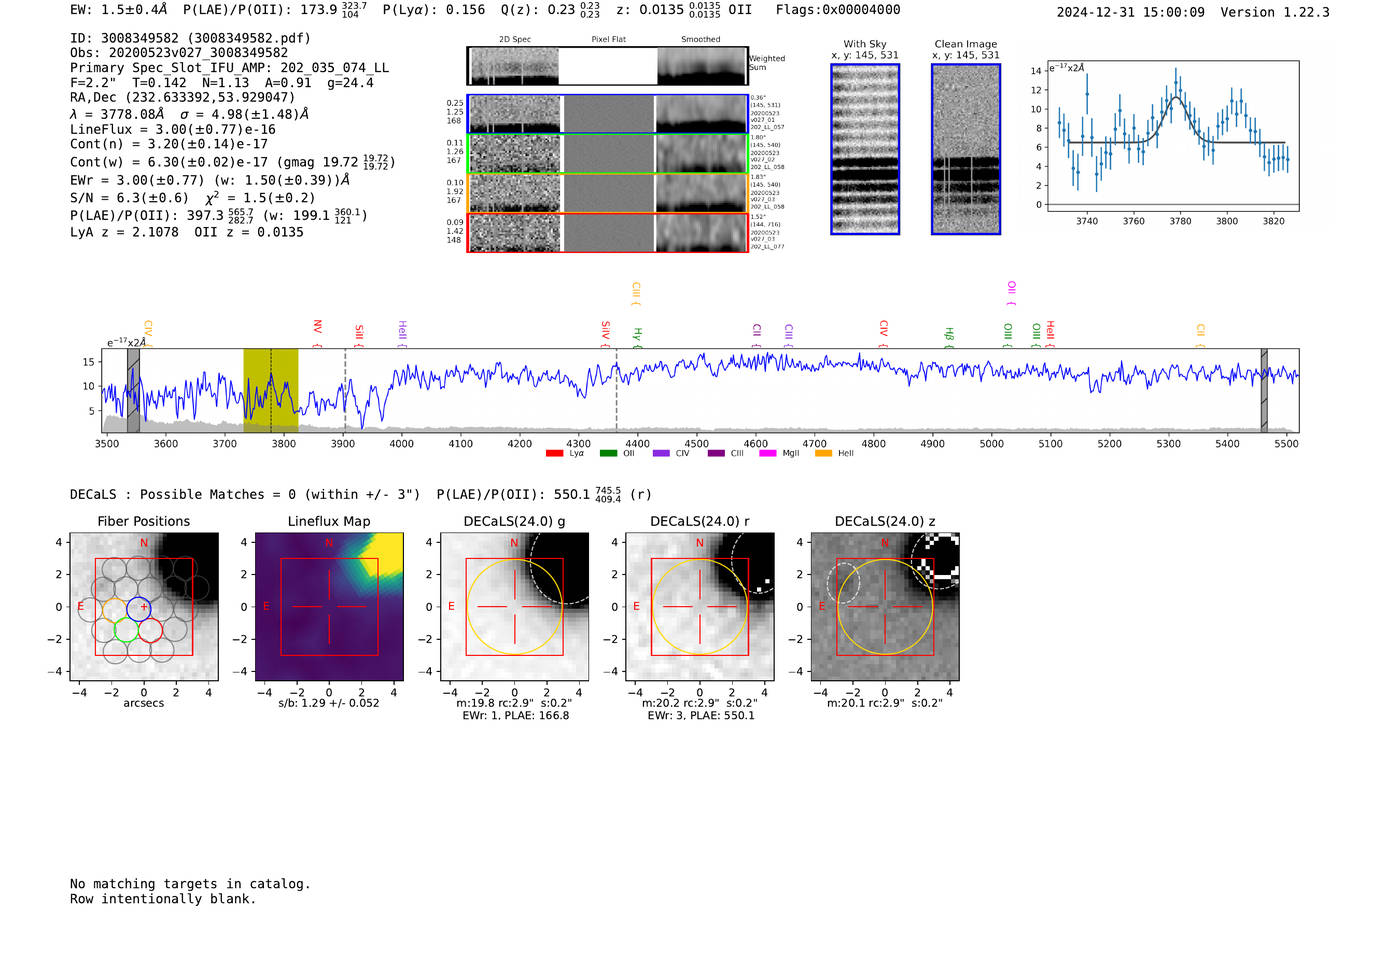Click the Smoothed column header
This screenshot has width=1400, height=953.
pyautogui.click(x=701, y=40)
